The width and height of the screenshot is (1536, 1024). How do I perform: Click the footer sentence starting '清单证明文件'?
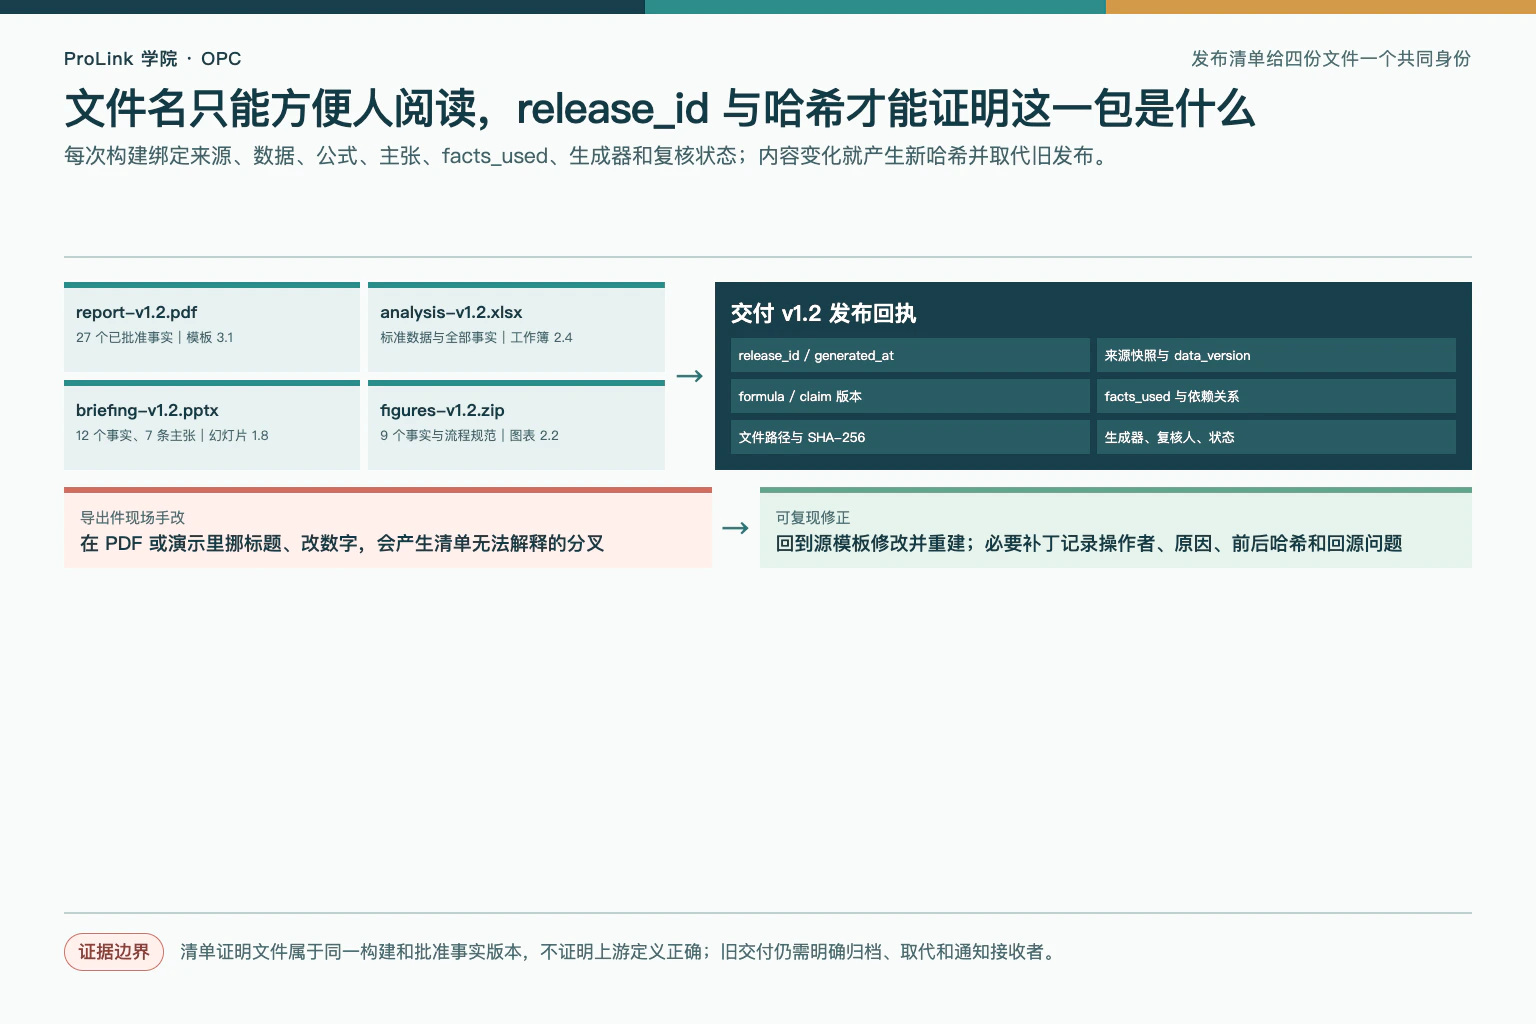[618, 952]
